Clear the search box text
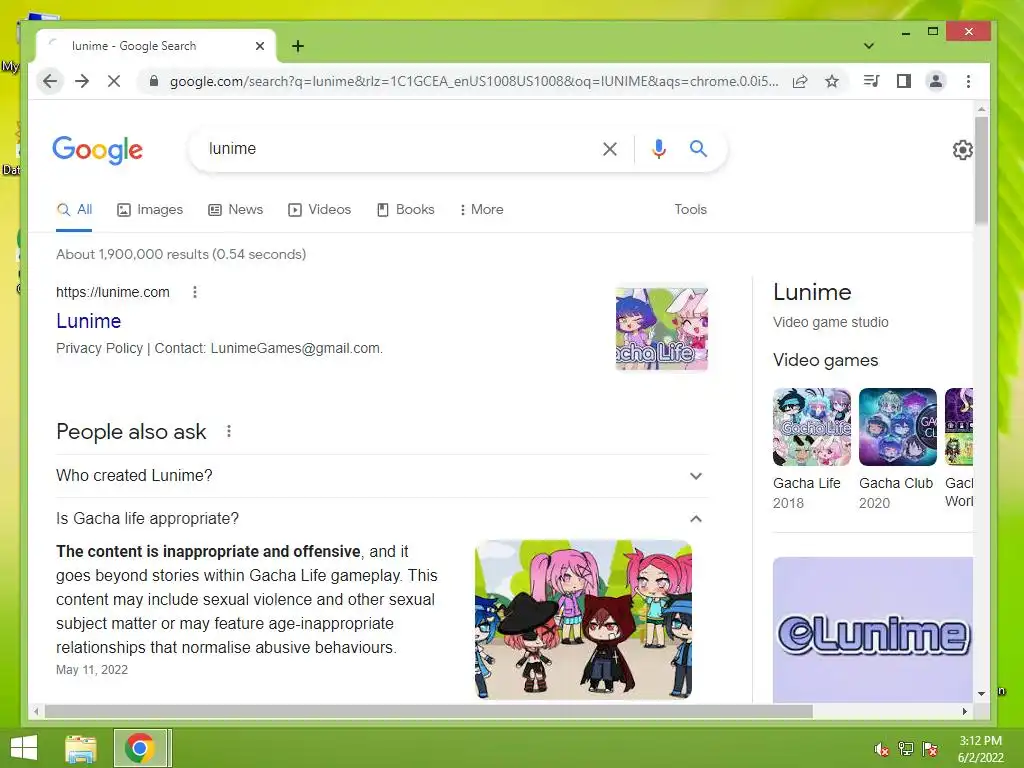The image size is (1024, 768). pyautogui.click(x=610, y=149)
